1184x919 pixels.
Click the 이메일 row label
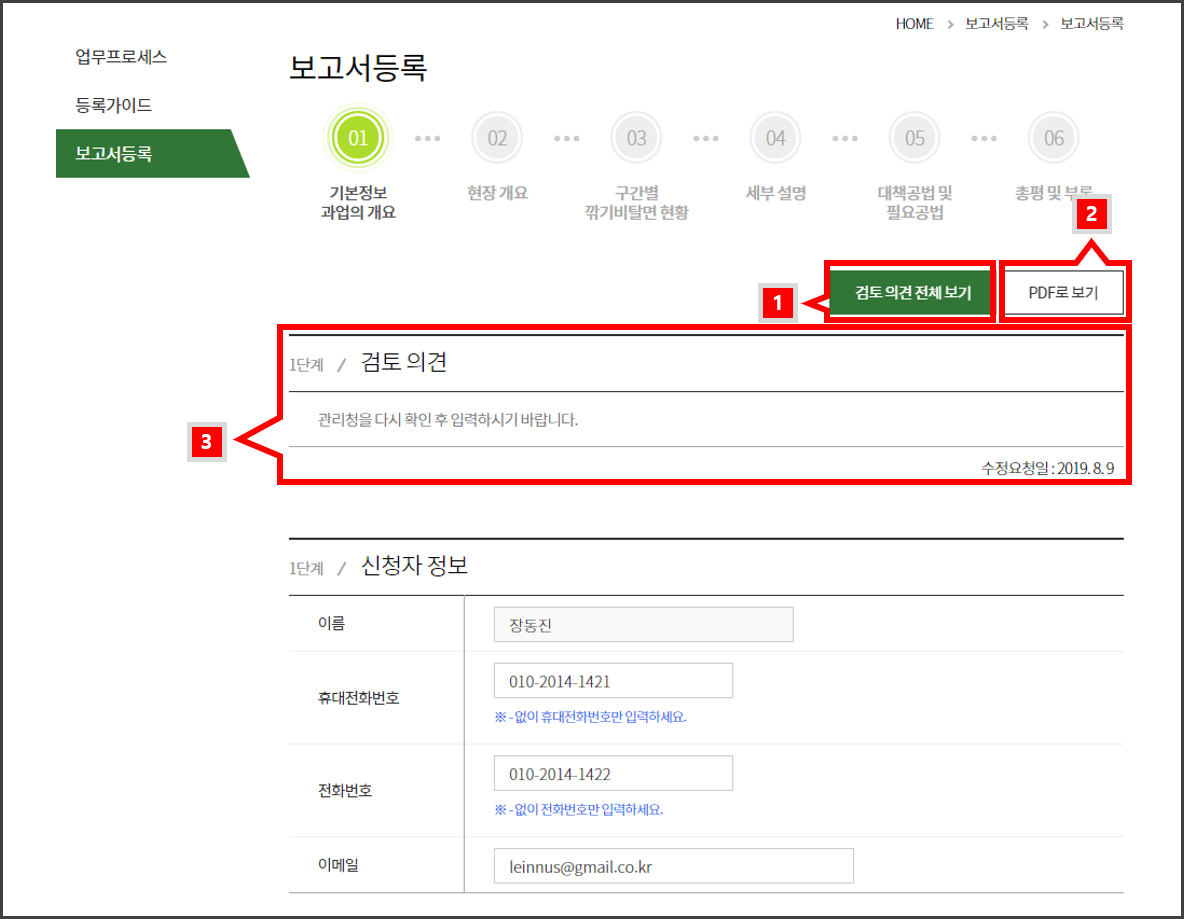click(x=338, y=865)
